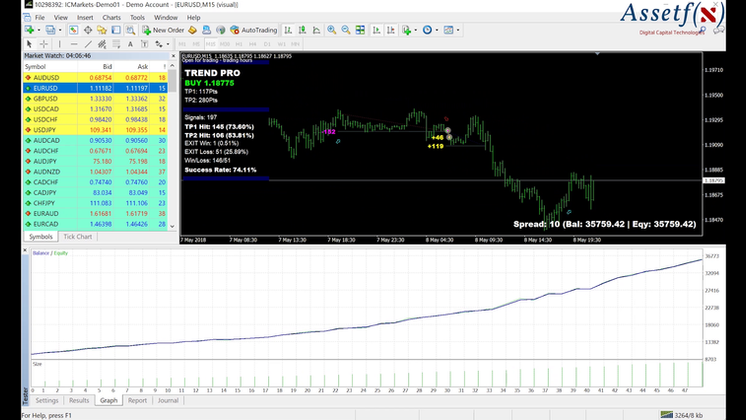Open the Navigator panel icon
This screenshot has width=746, height=420.
pyautogui.click(x=102, y=30)
